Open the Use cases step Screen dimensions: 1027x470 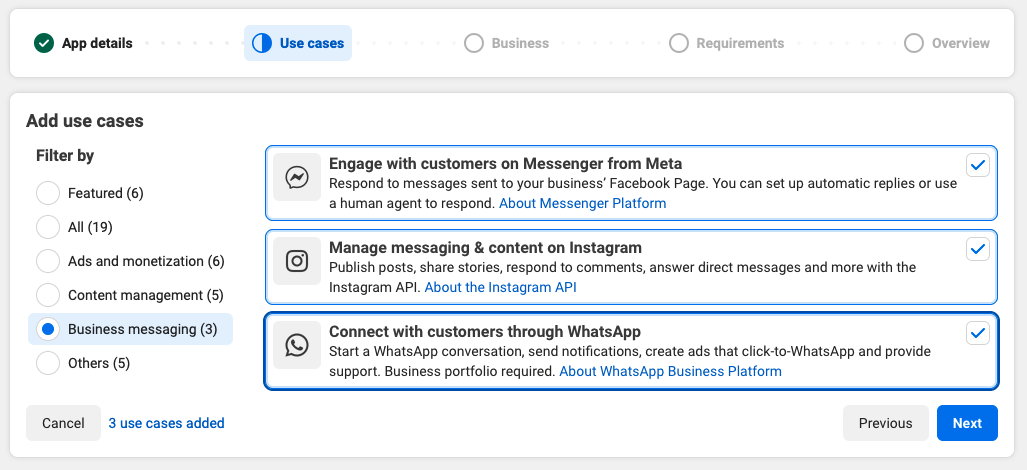click(298, 43)
